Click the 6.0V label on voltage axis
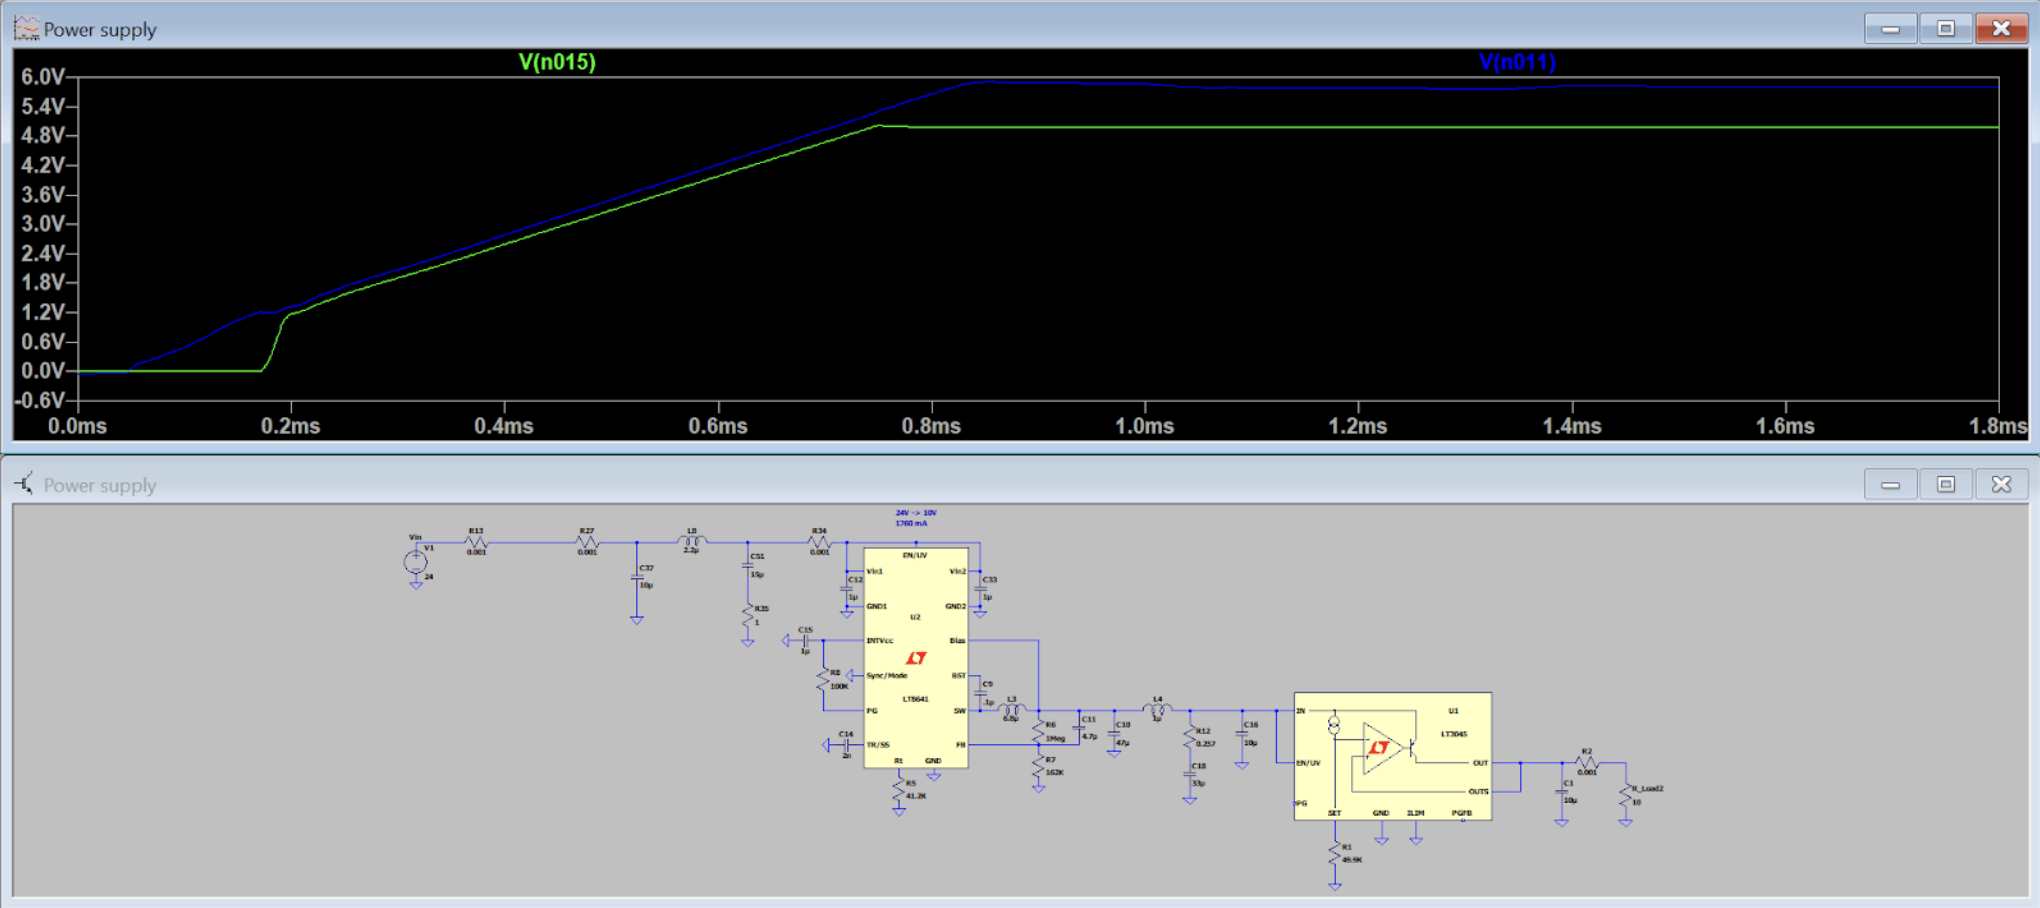The height and width of the screenshot is (908, 2040). pyautogui.click(x=43, y=77)
